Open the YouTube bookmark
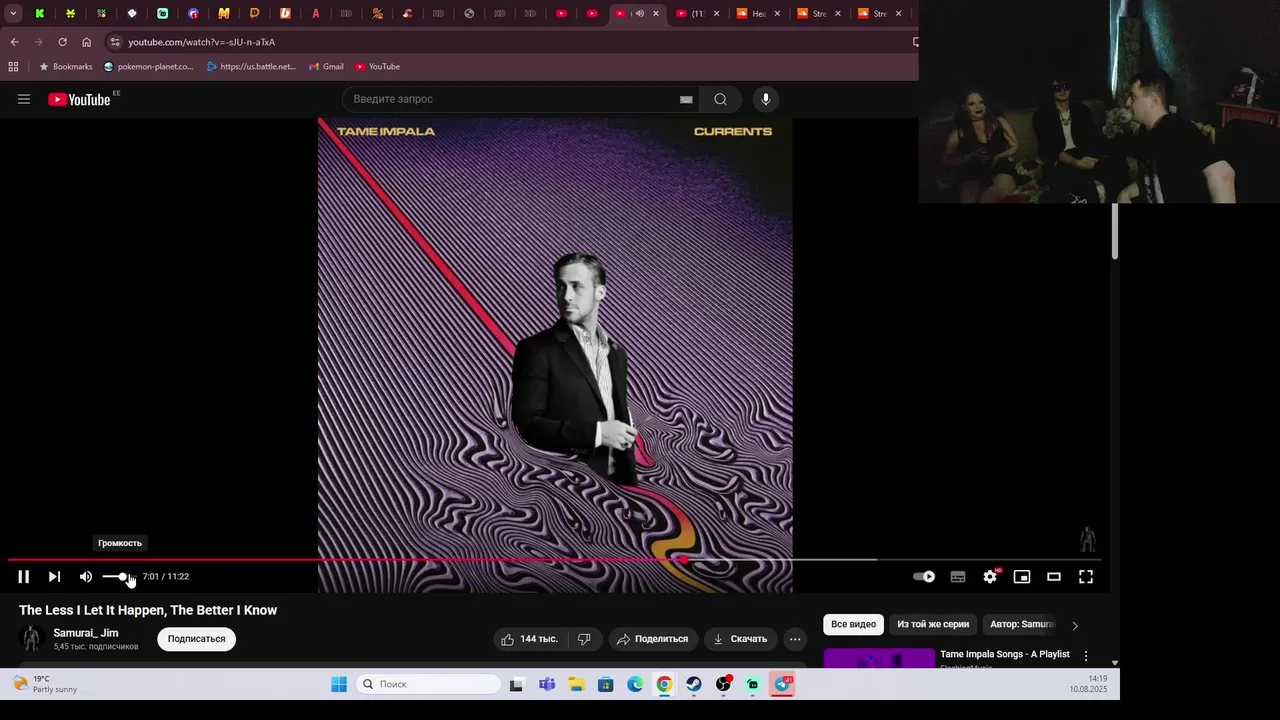Viewport: 1280px width, 720px height. coord(377,67)
